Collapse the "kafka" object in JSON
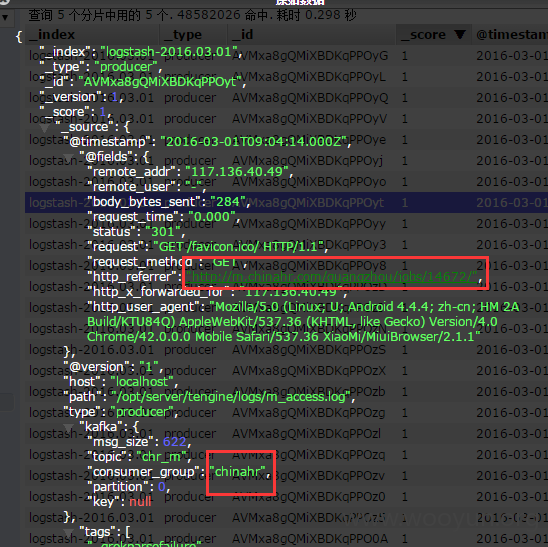 (69, 427)
